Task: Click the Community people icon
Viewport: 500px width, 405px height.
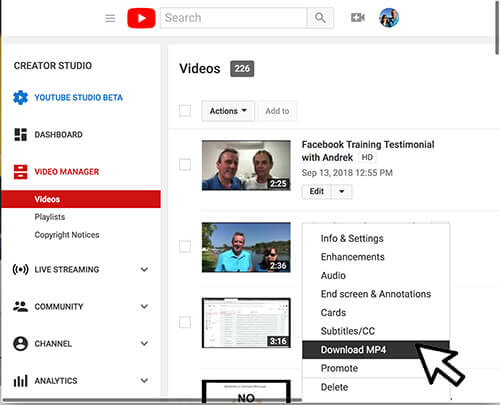Action: click(20, 306)
